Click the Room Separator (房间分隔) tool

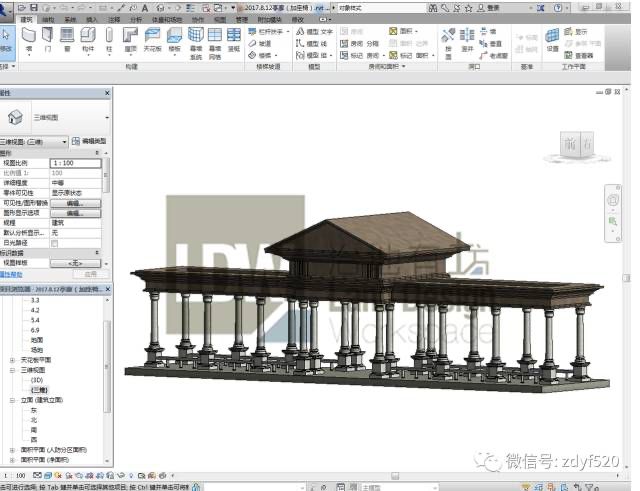point(360,43)
